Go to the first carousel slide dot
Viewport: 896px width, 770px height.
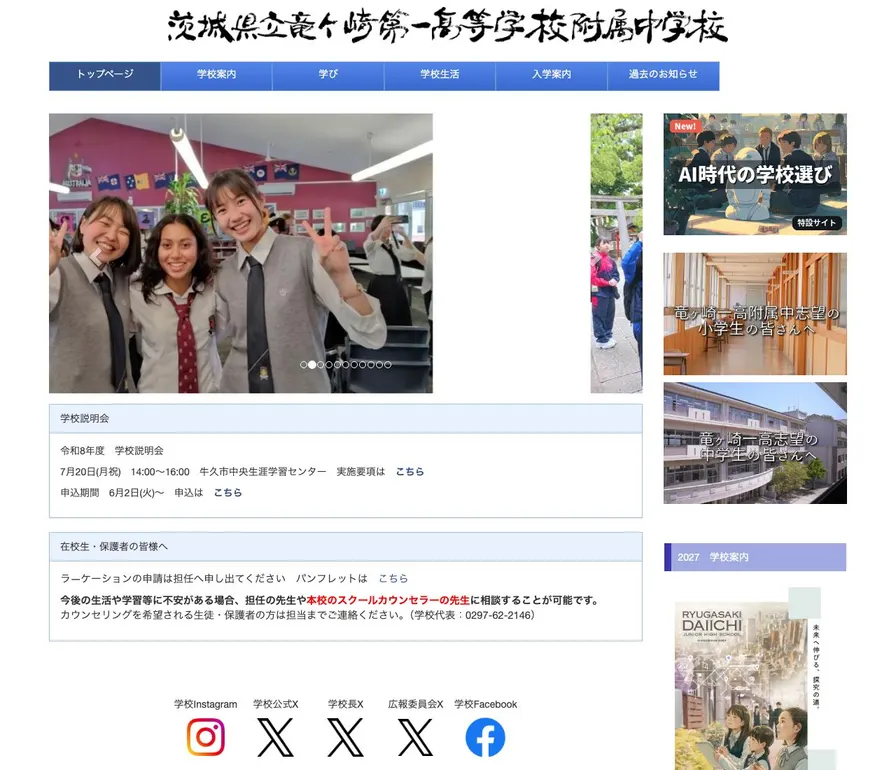303,364
